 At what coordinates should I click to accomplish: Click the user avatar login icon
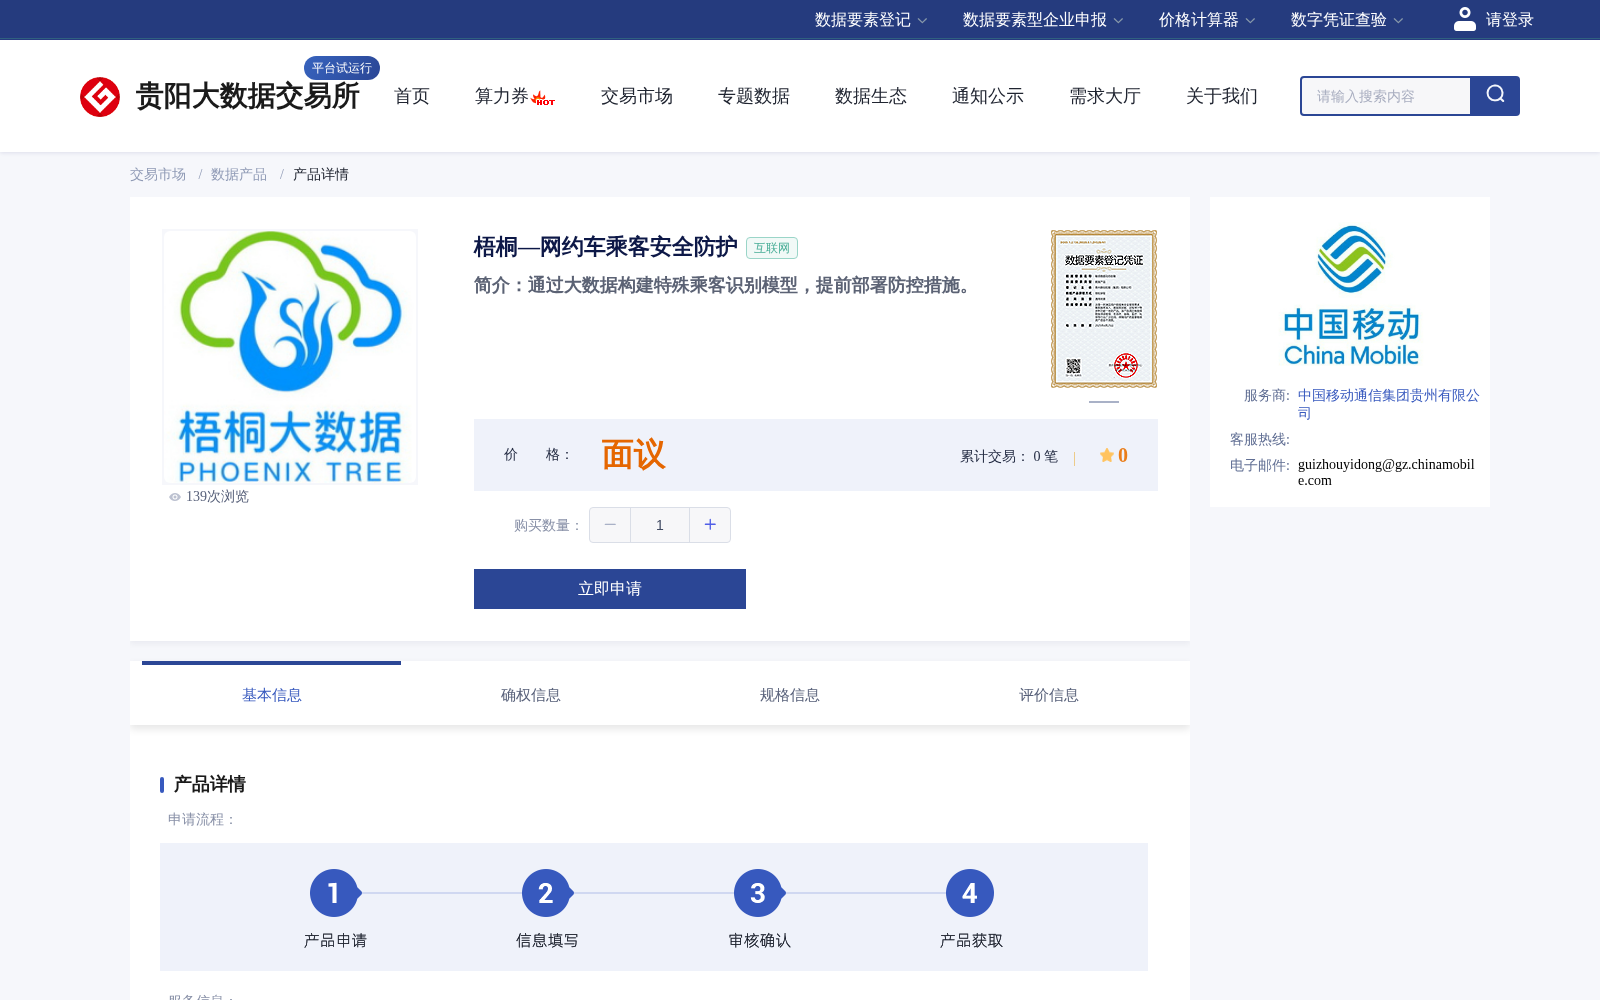pos(1464,19)
